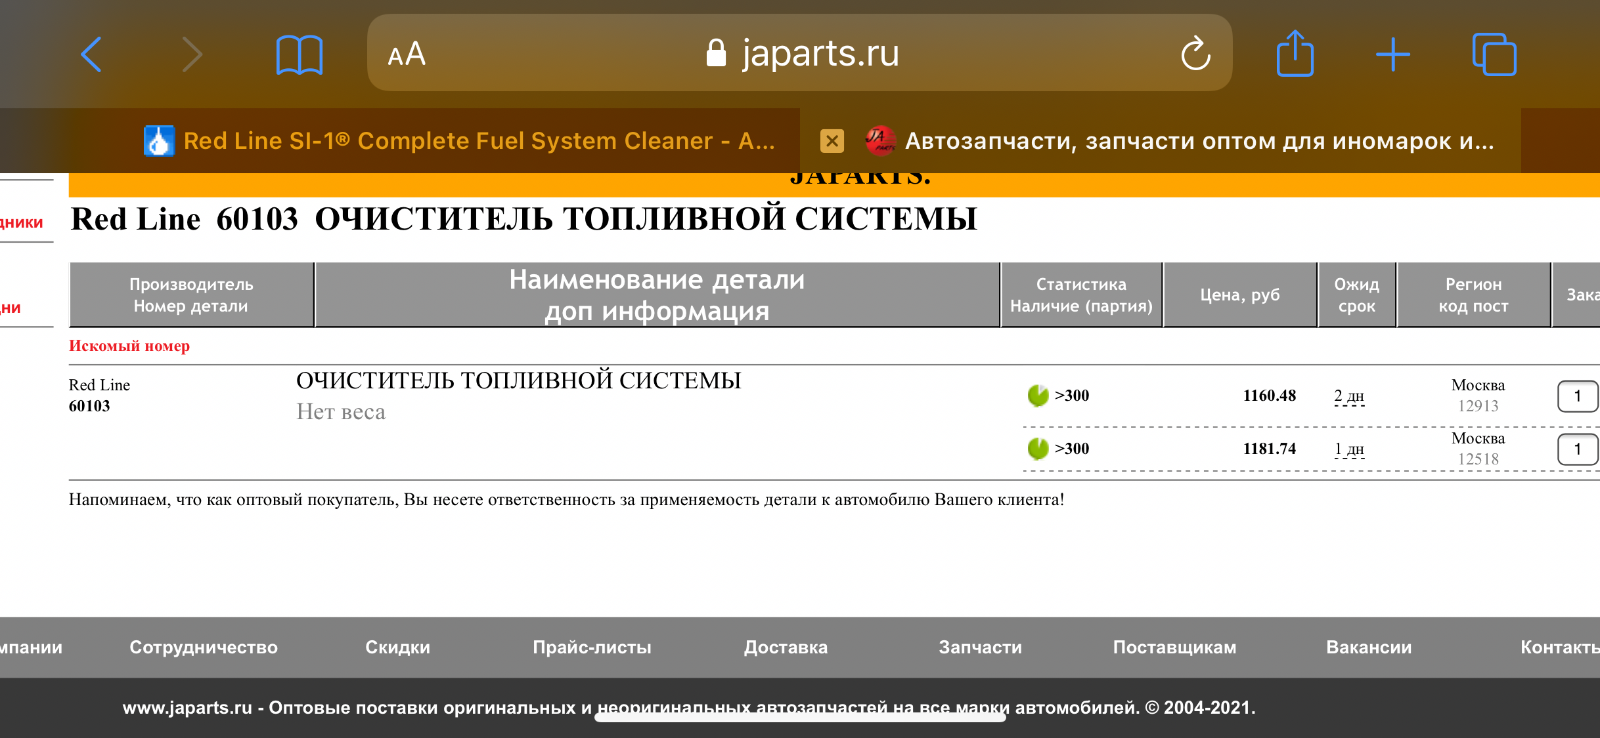Click the 'Искомый номер' red label
This screenshot has width=1600, height=738.
click(x=129, y=346)
